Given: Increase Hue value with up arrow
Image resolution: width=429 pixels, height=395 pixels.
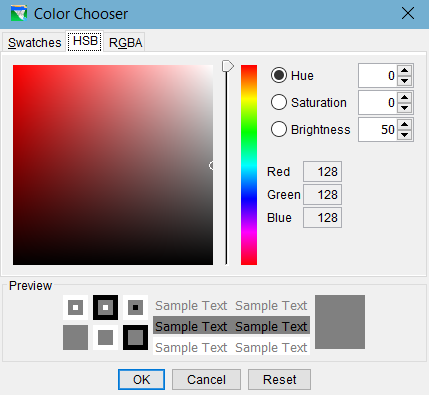Looking at the screenshot, I should [405, 70].
